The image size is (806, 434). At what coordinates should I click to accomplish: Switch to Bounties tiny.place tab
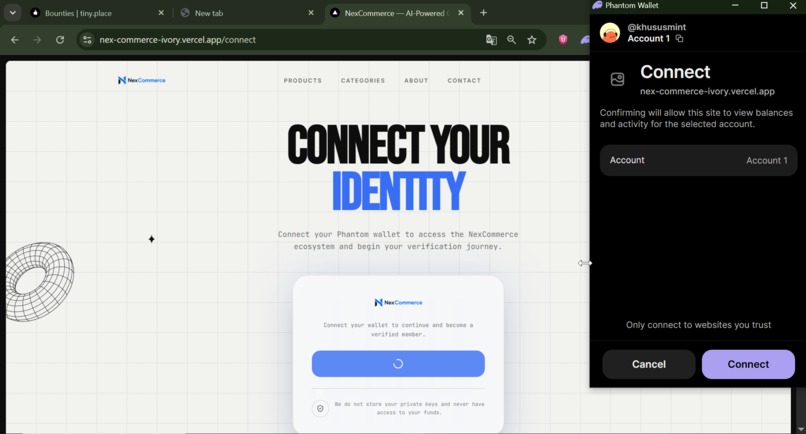click(98, 13)
